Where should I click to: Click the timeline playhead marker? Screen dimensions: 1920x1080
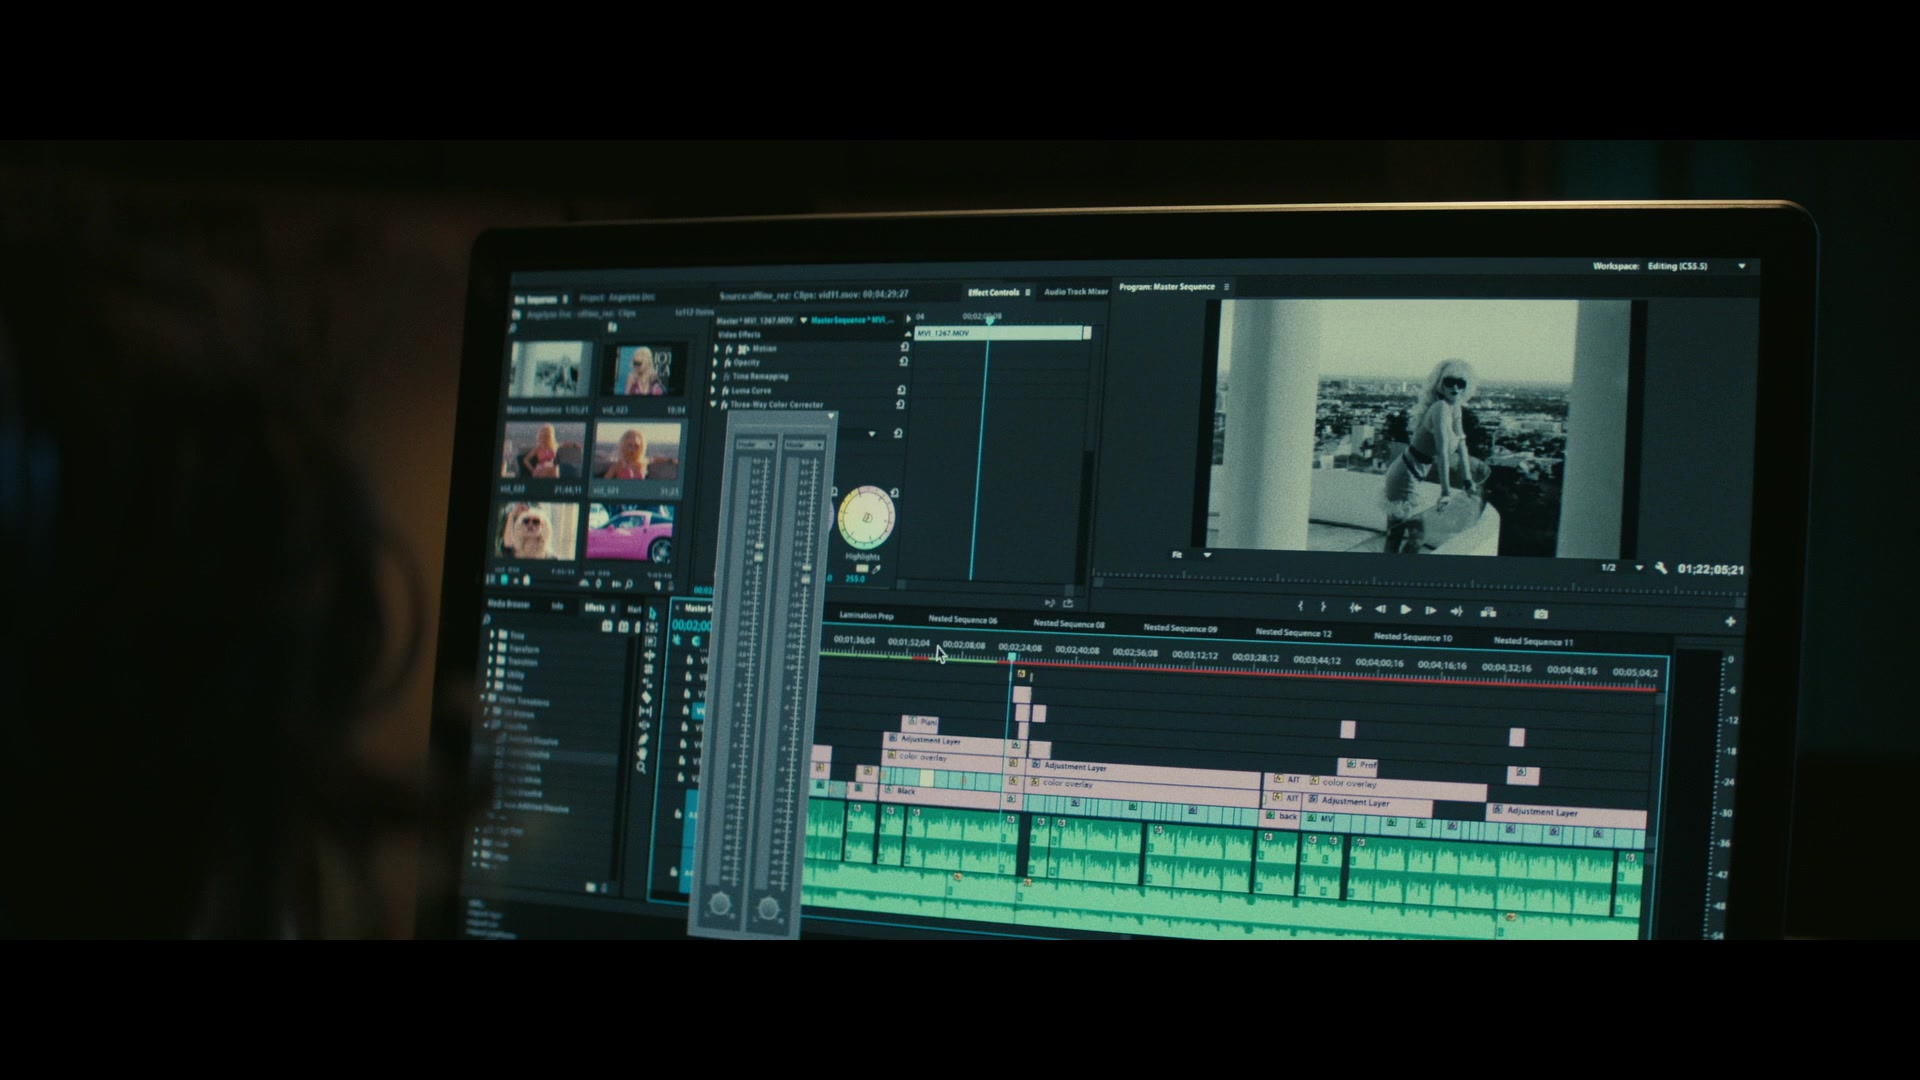1012,658
